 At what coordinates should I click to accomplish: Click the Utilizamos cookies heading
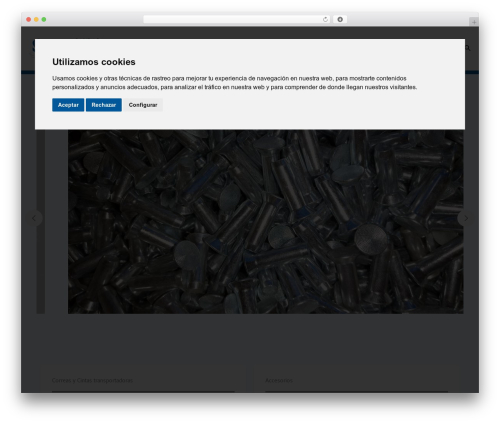pos(94,62)
